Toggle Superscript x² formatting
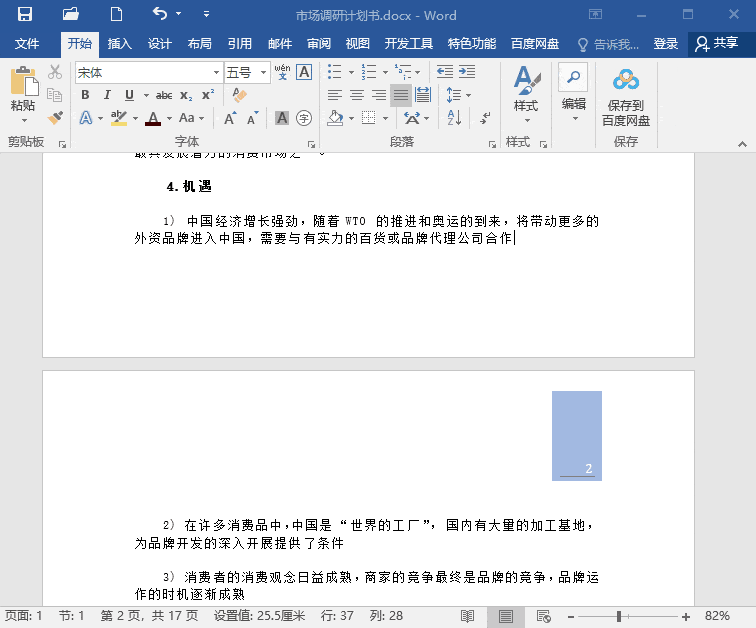This screenshot has width=756, height=628. coord(208,95)
